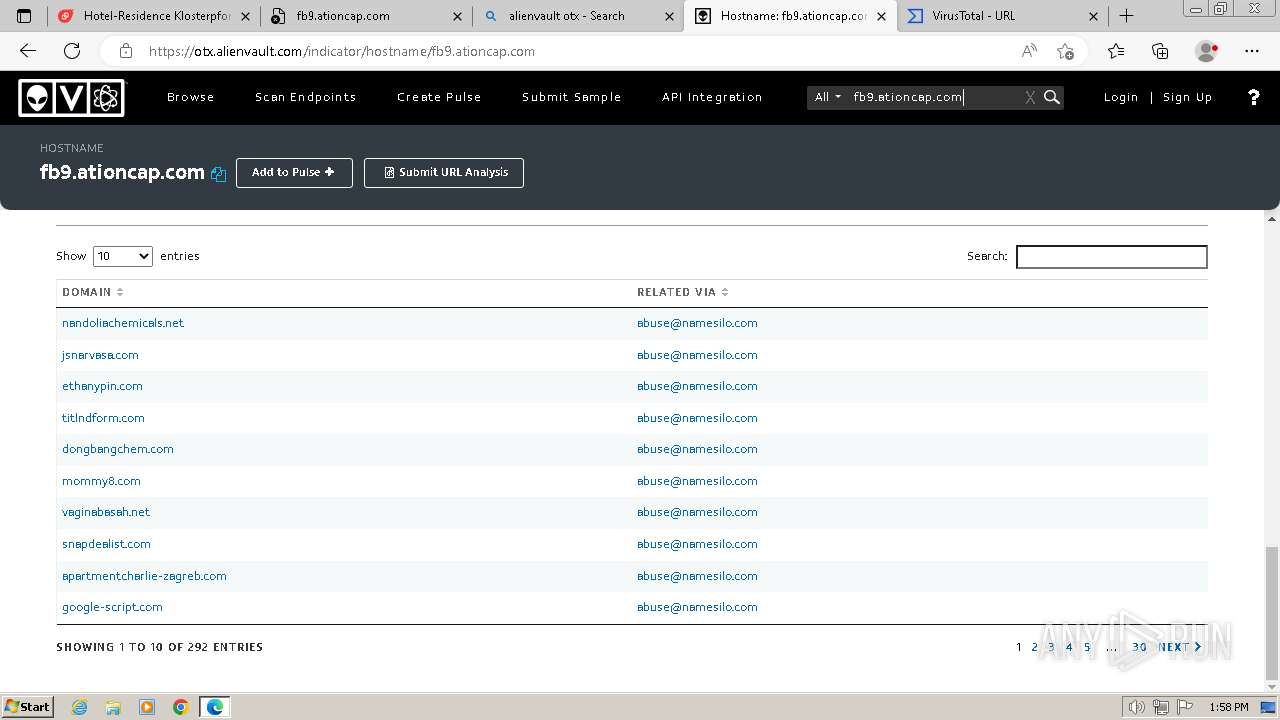1280x720 pixels.
Task: Open the help question mark icon
Action: (x=1253, y=97)
